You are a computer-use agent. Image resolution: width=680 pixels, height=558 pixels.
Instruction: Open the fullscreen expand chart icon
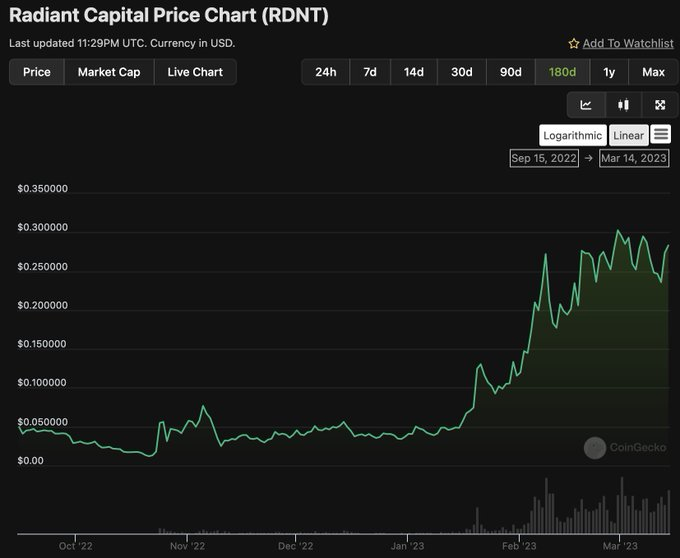point(660,105)
